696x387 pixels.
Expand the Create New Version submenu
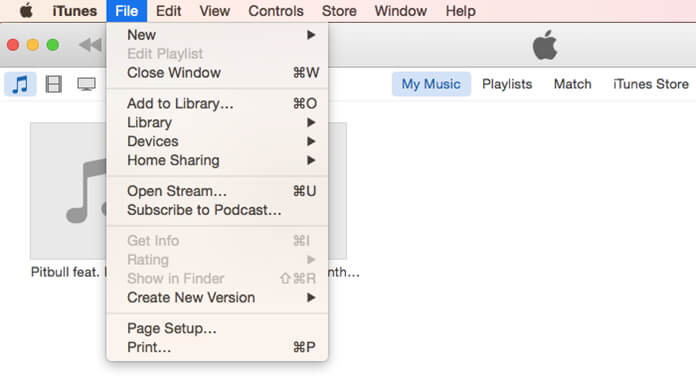218,297
